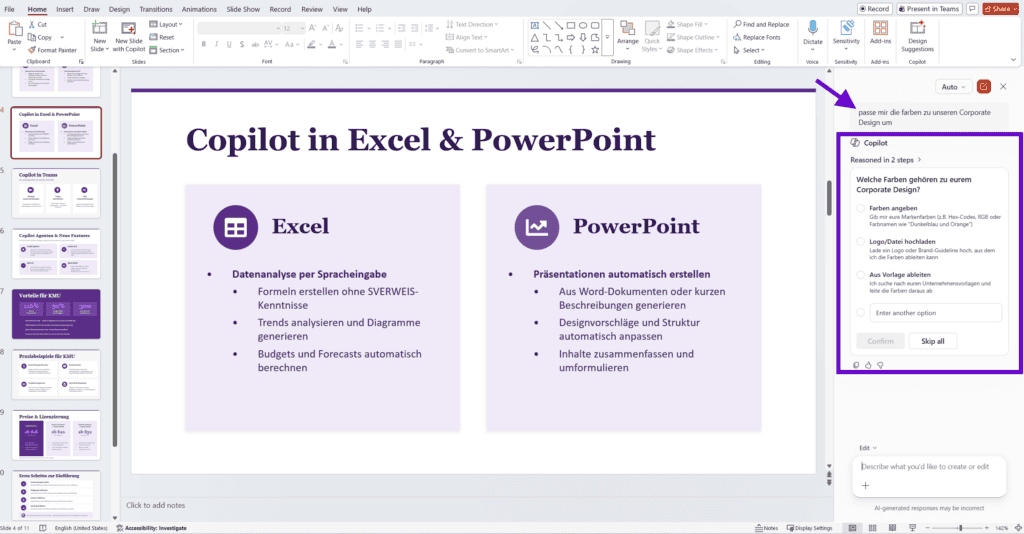Open the Arrange dropdown
The image size is (1024, 534).
coord(628,35)
